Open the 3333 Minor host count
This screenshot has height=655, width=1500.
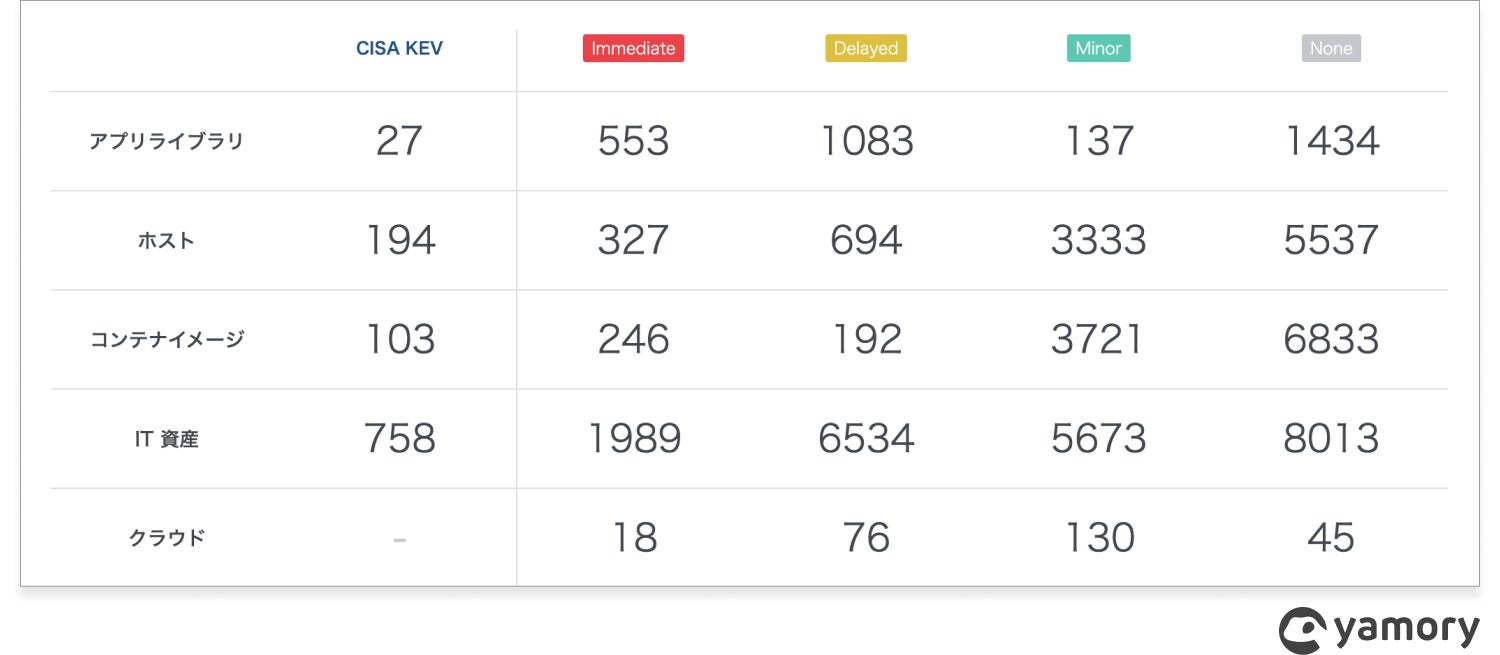tap(1098, 240)
